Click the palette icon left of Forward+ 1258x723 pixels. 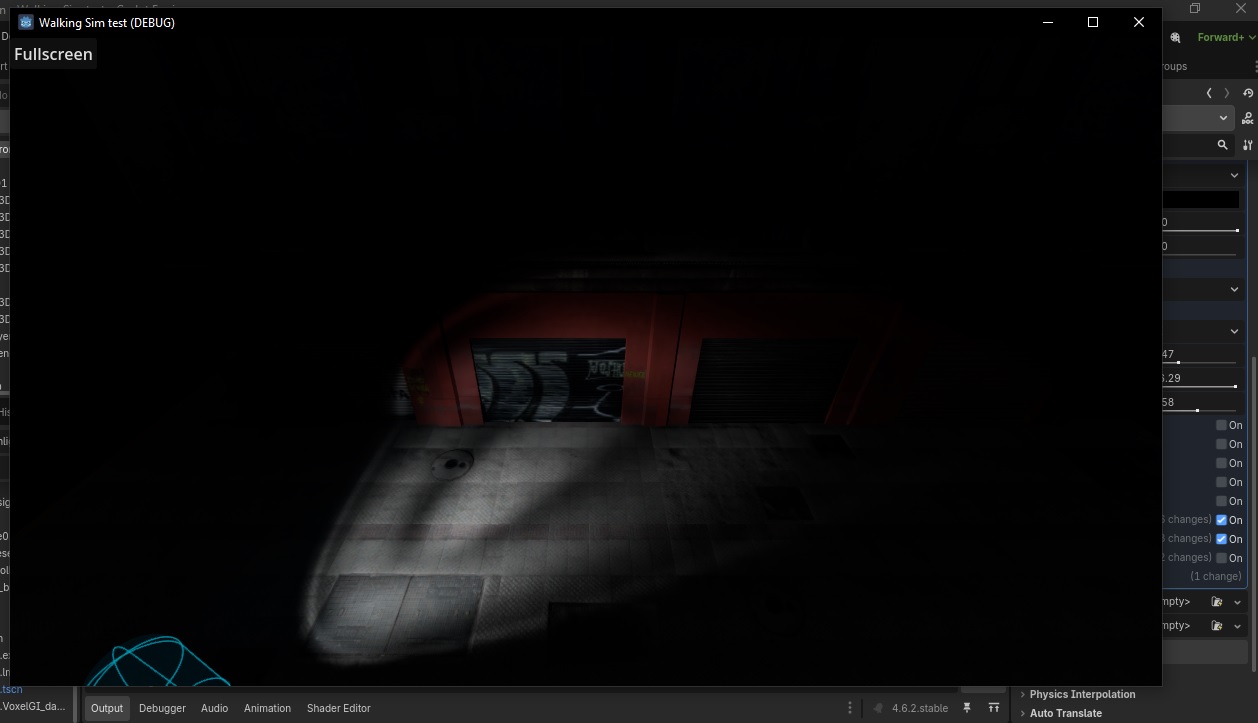(x=1174, y=37)
